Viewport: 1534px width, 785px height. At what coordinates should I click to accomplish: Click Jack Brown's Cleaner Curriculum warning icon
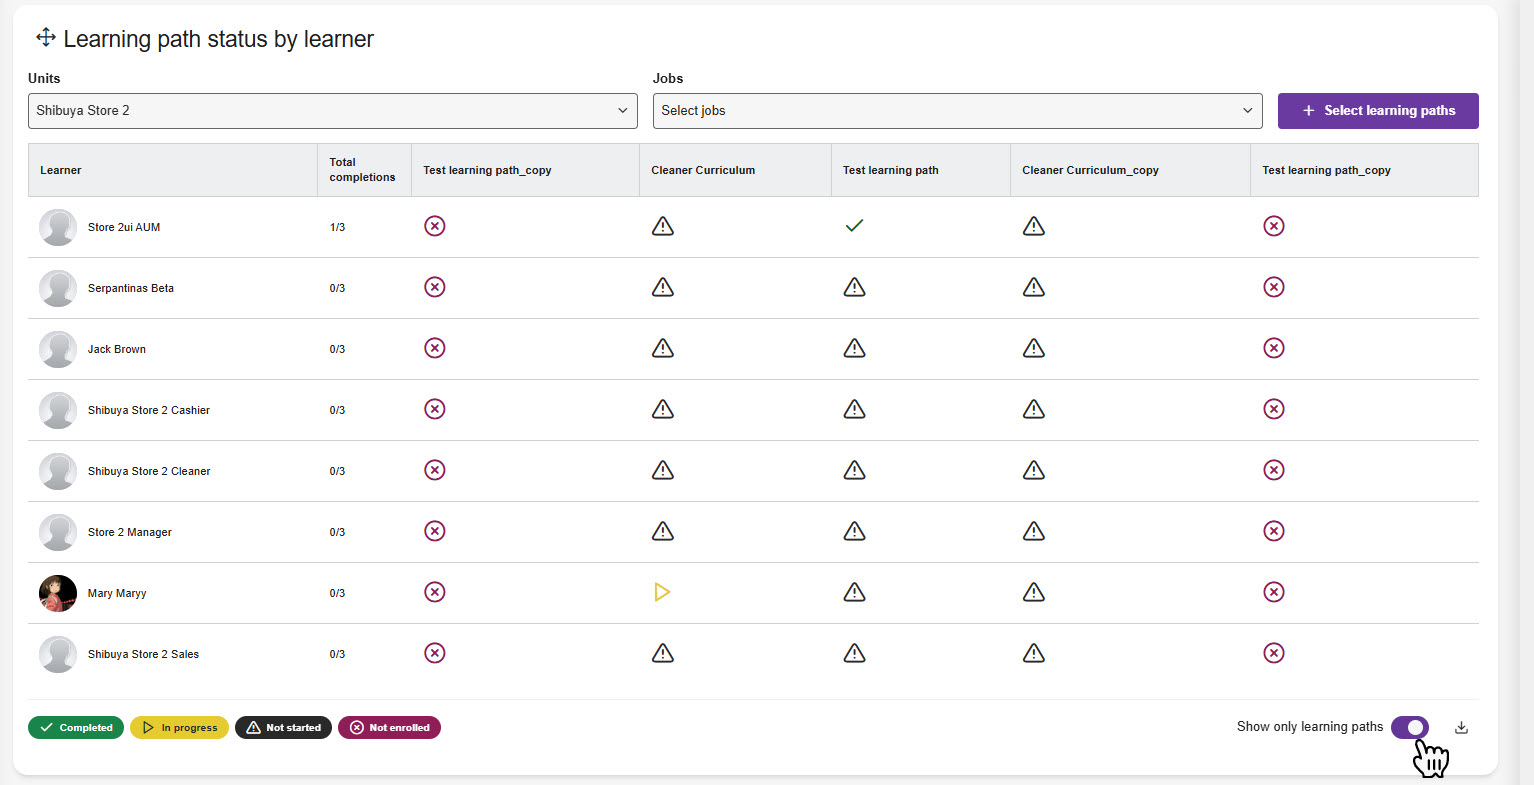pyautogui.click(x=662, y=348)
